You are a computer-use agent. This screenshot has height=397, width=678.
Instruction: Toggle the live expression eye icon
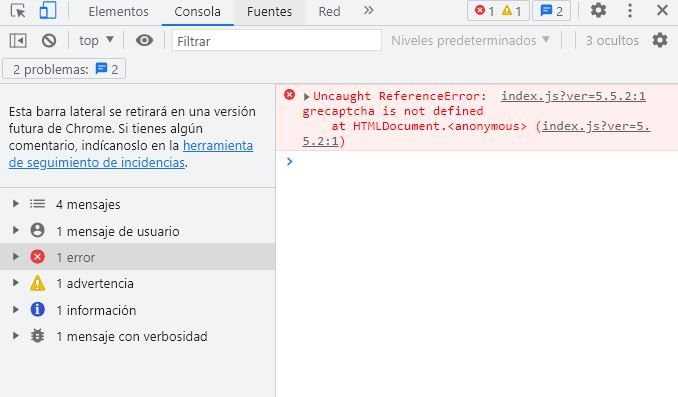[x=144, y=40]
